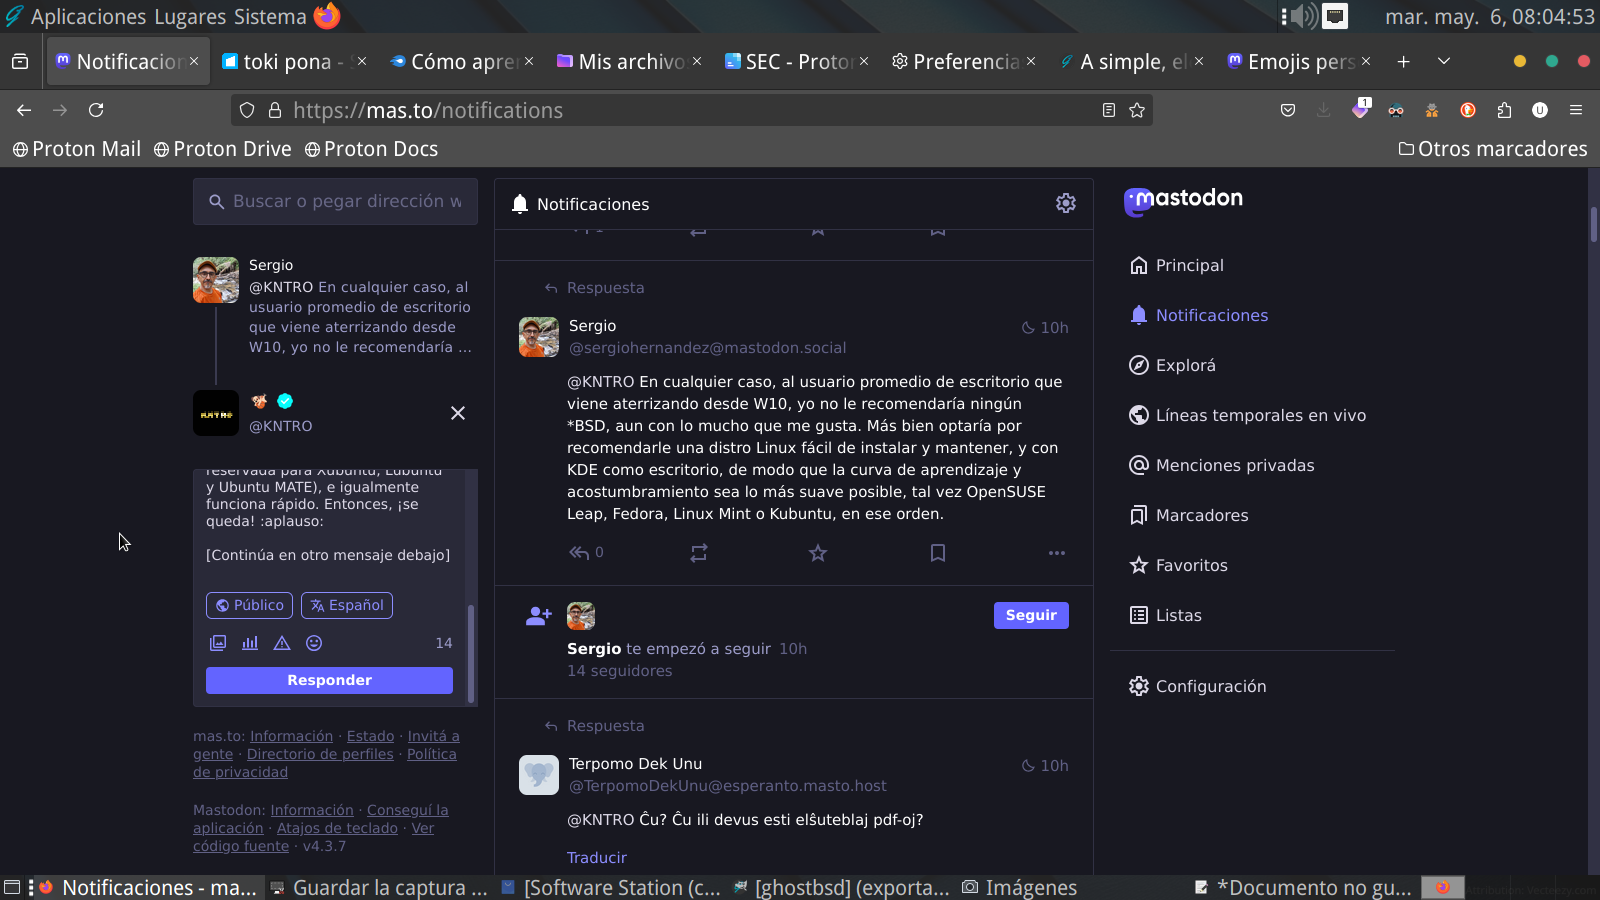The image size is (1600, 900).
Task: Boost Sergio's post about KDE
Action: coord(699,553)
